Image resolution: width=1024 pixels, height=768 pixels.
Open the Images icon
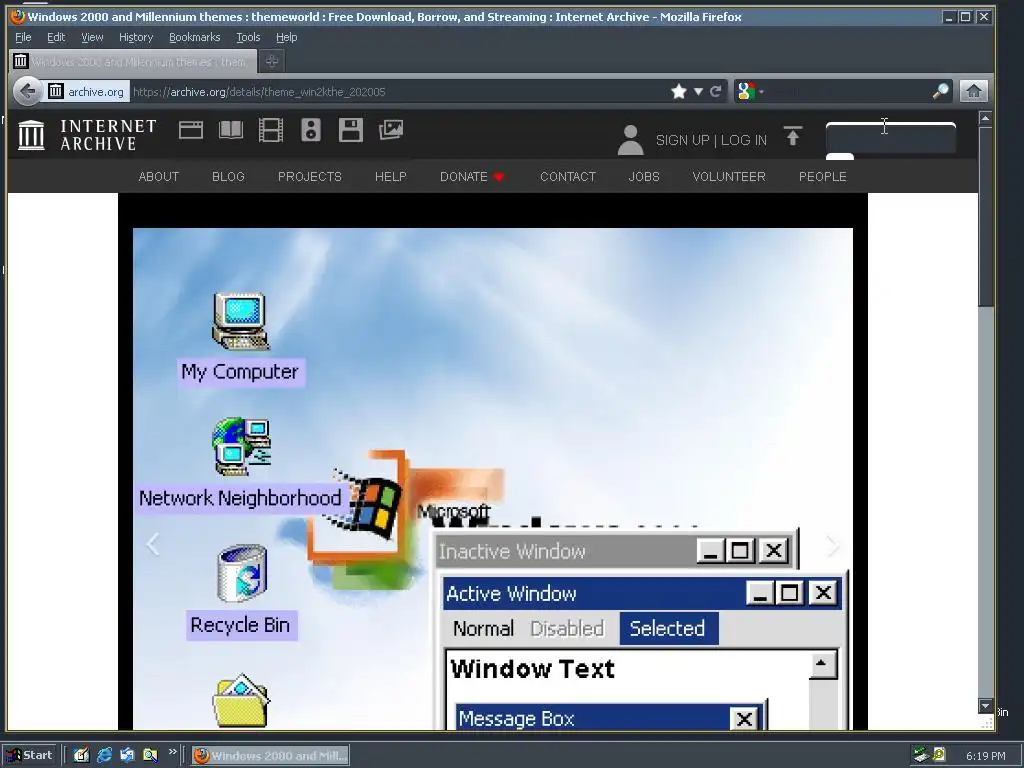pyautogui.click(x=391, y=130)
